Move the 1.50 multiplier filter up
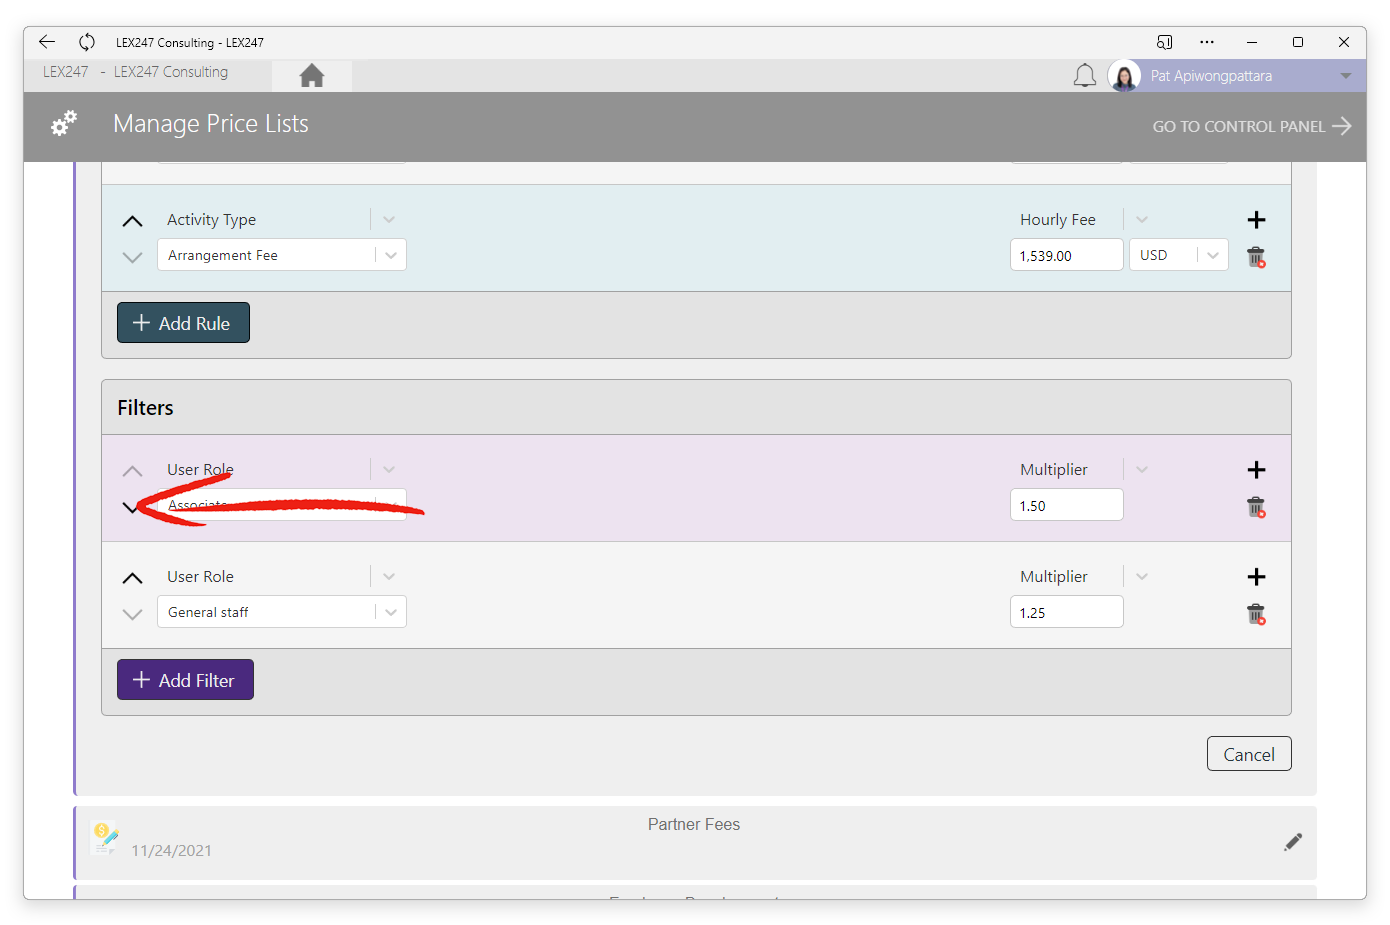The image size is (1390, 925). (x=132, y=471)
